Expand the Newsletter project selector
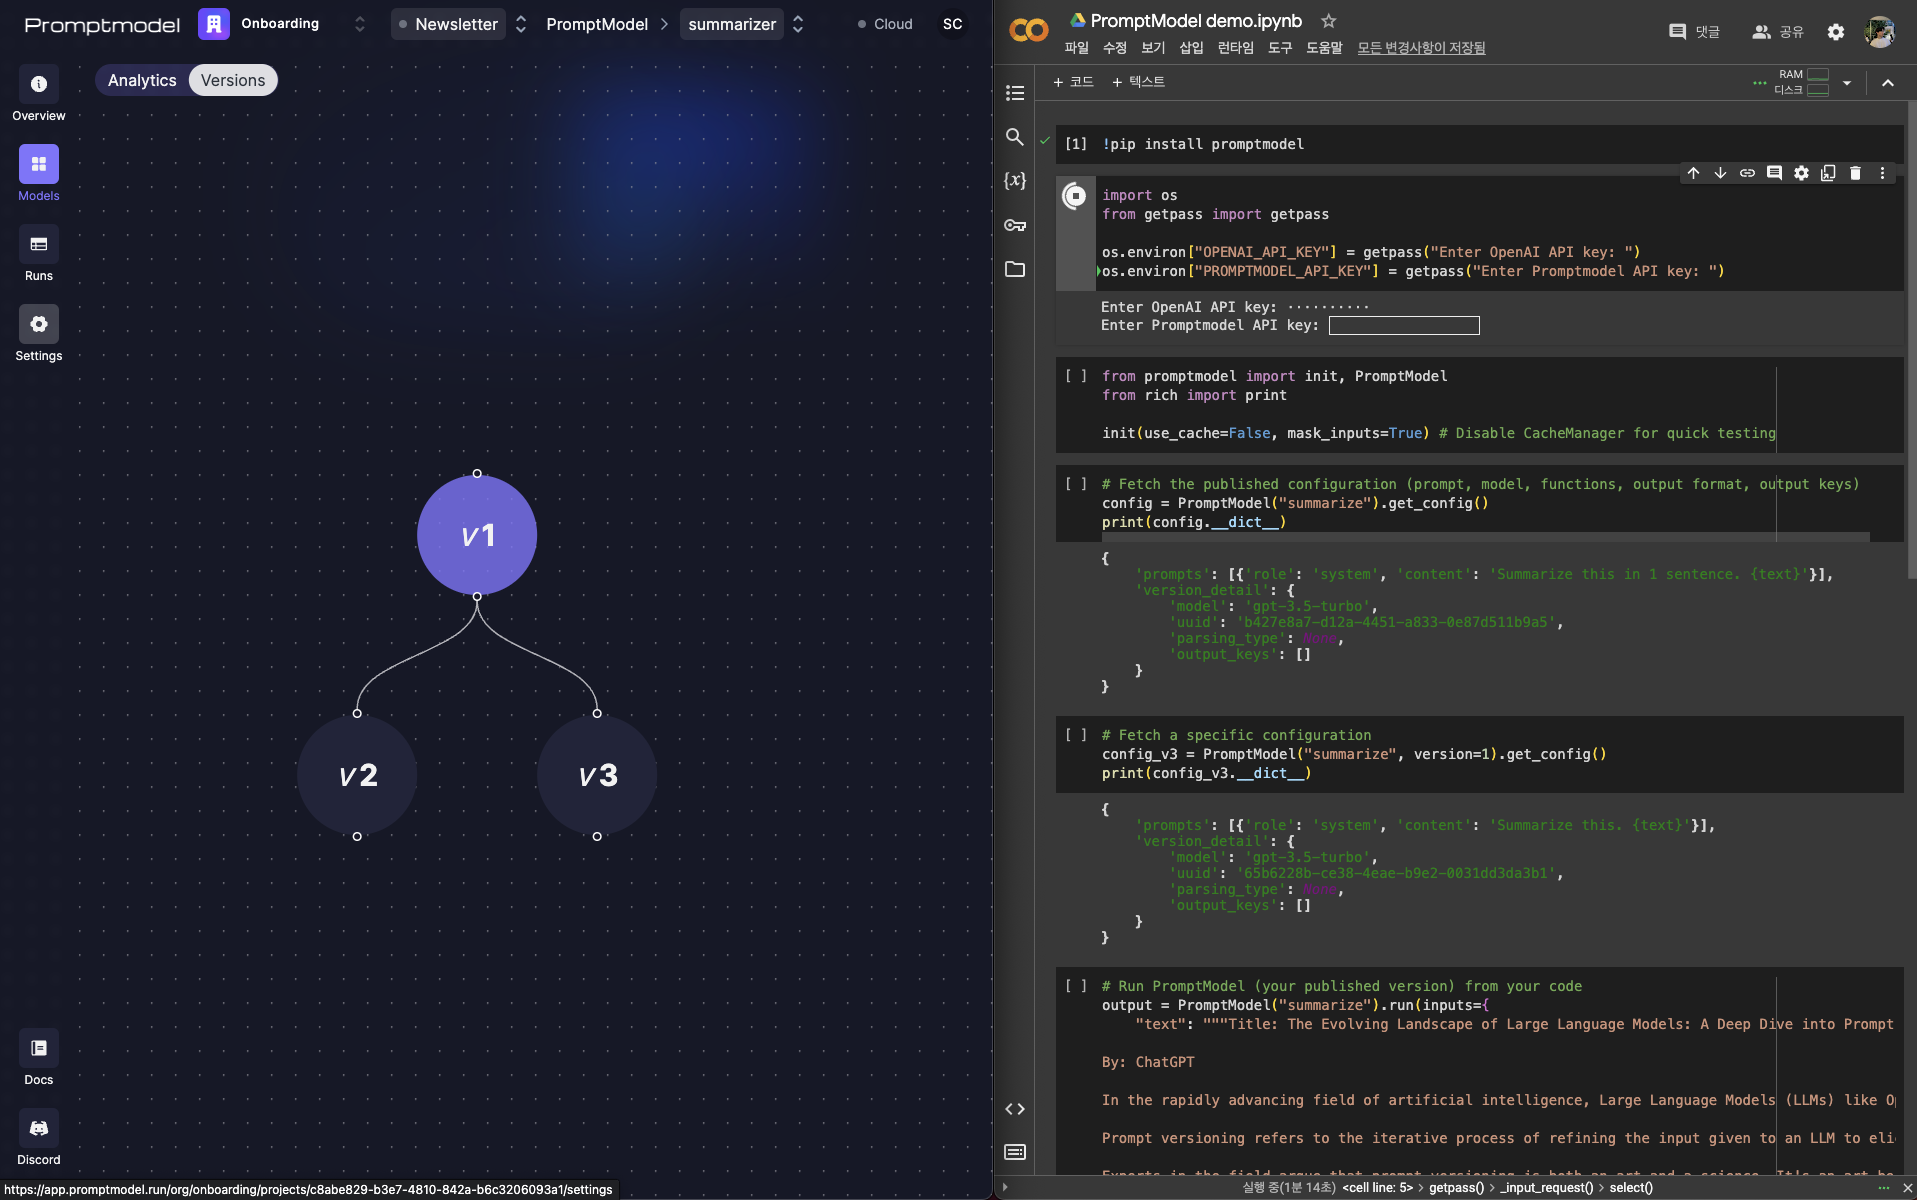Image resolution: width=1917 pixels, height=1200 pixels. (520, 24)
